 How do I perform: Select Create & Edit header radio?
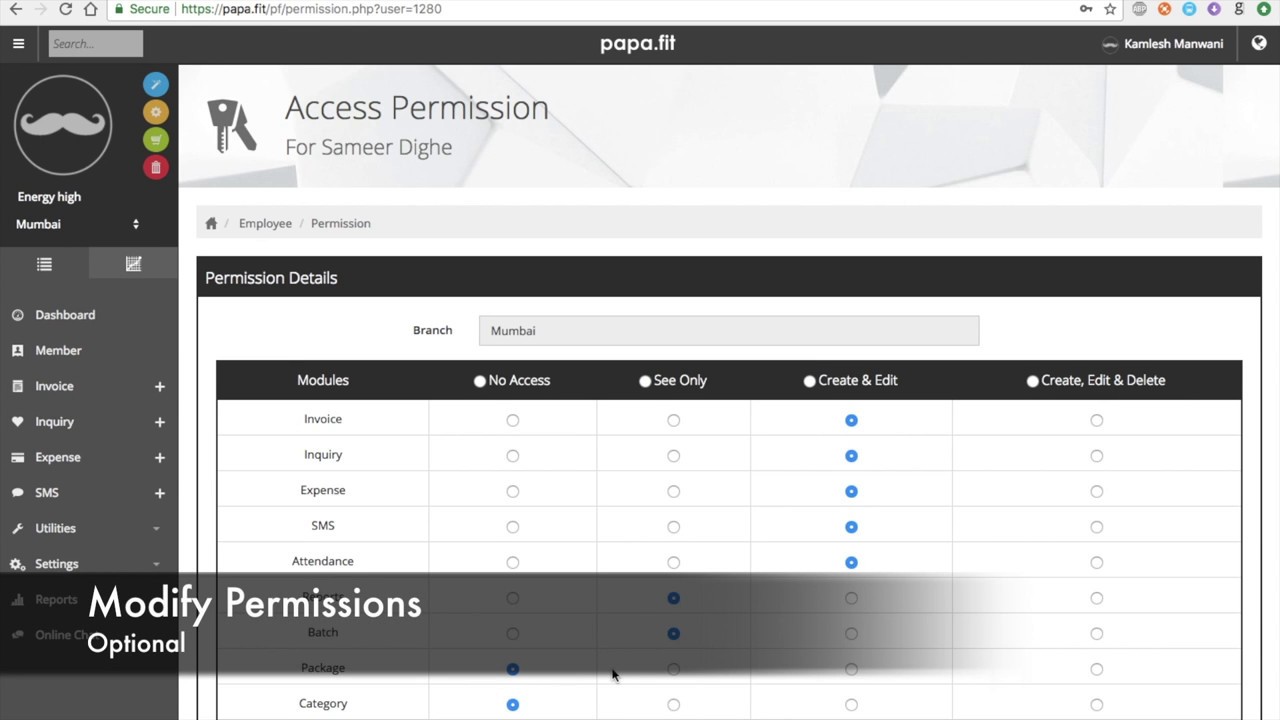pos(809,381)
